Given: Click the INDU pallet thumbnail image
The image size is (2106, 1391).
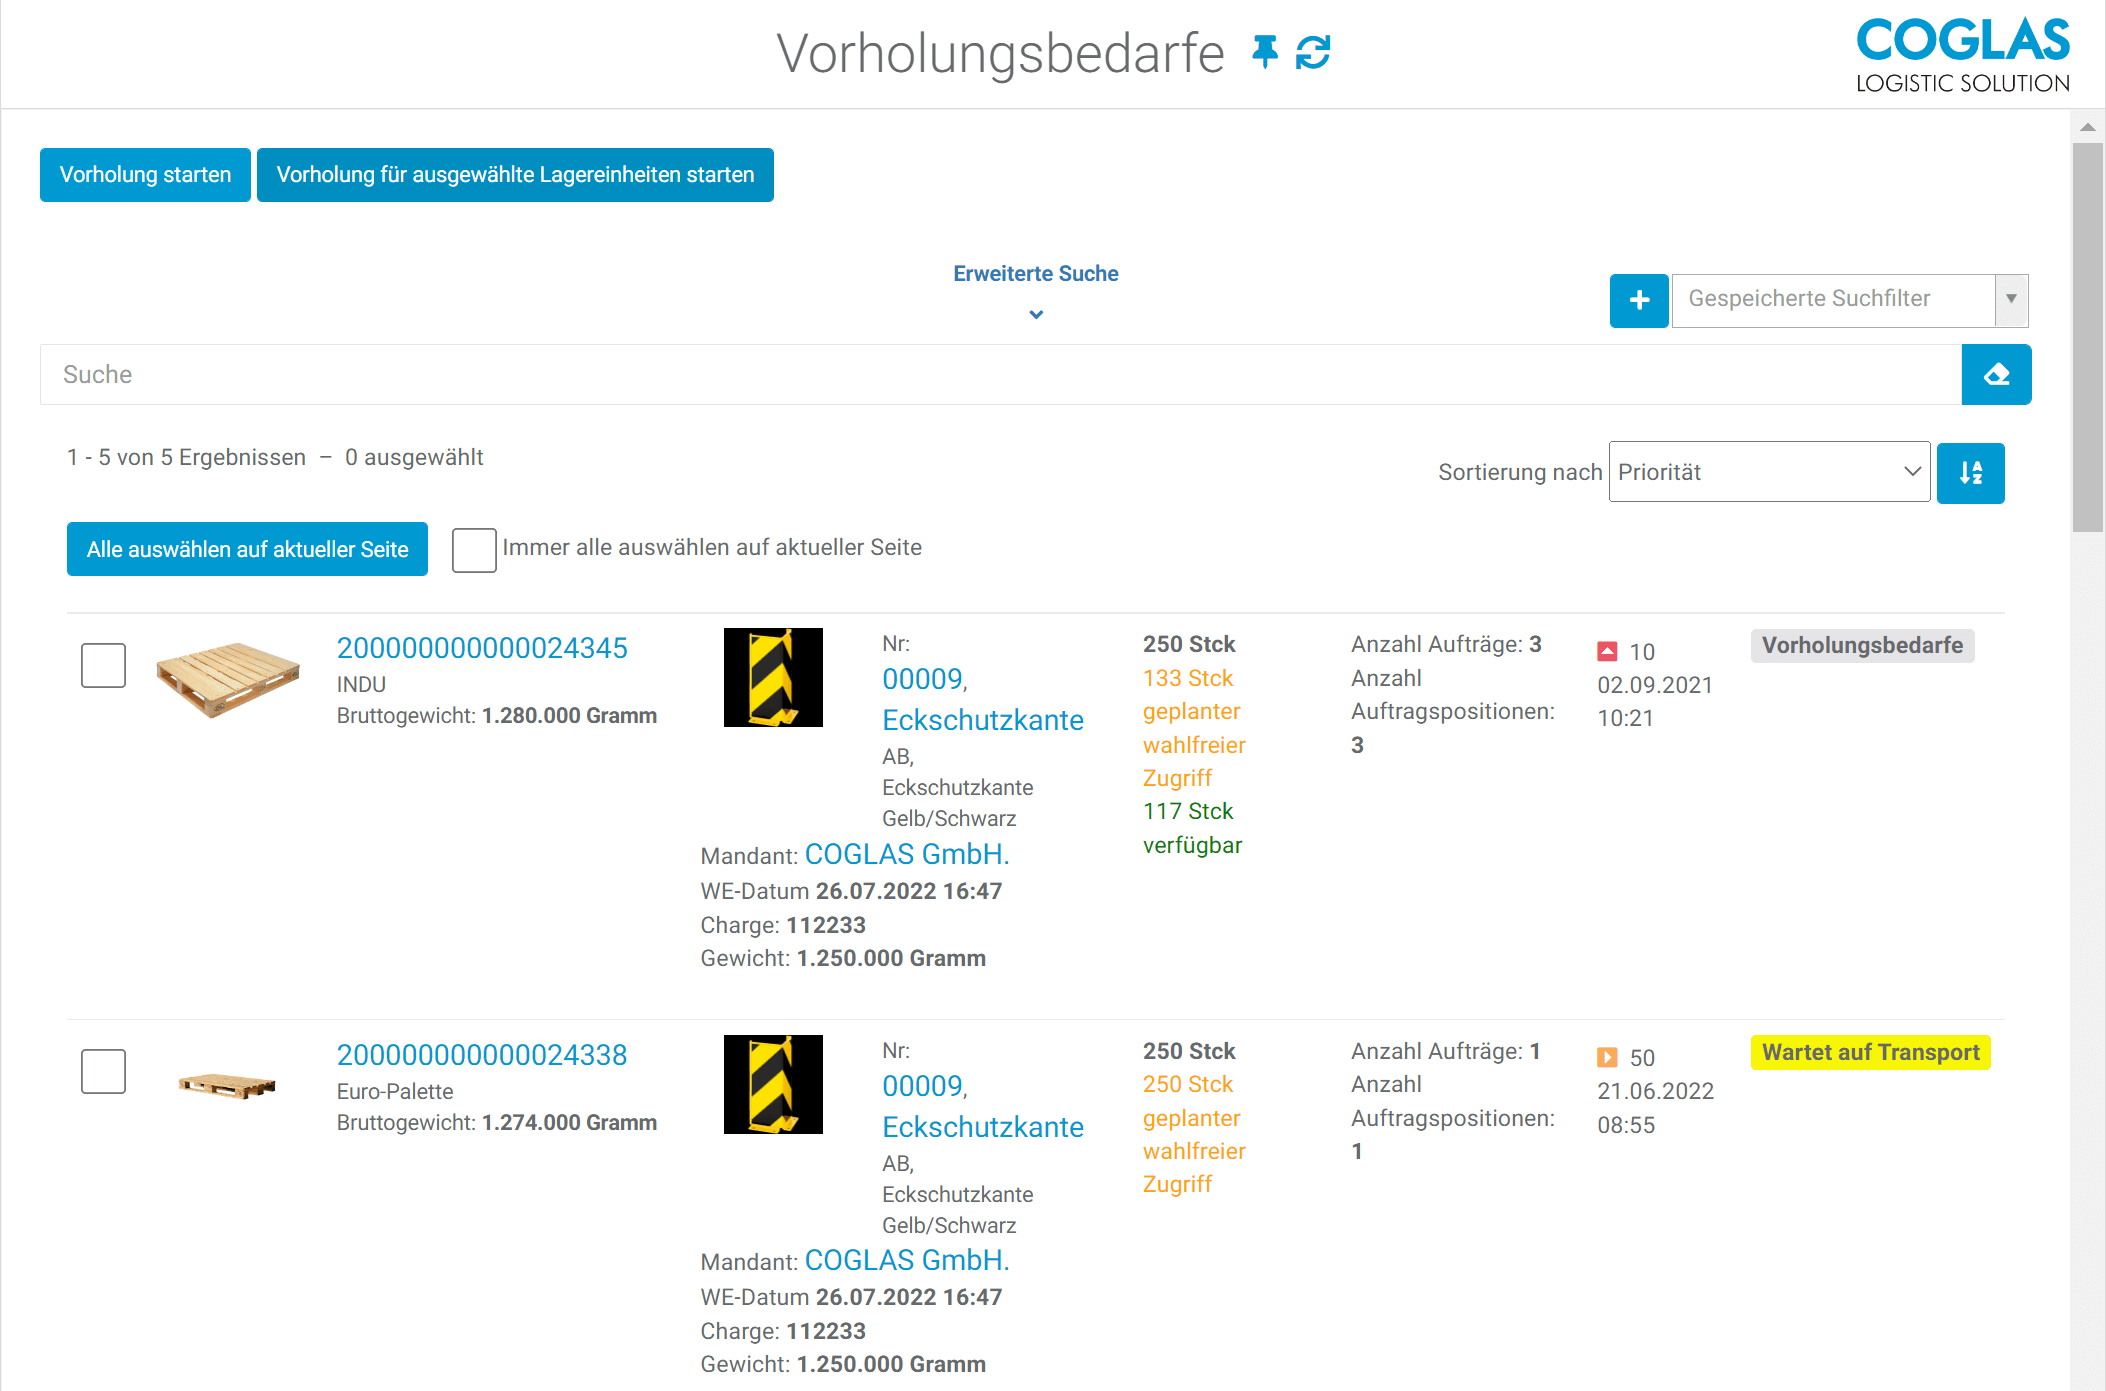Looking at the screenshot, I should 228,678.
